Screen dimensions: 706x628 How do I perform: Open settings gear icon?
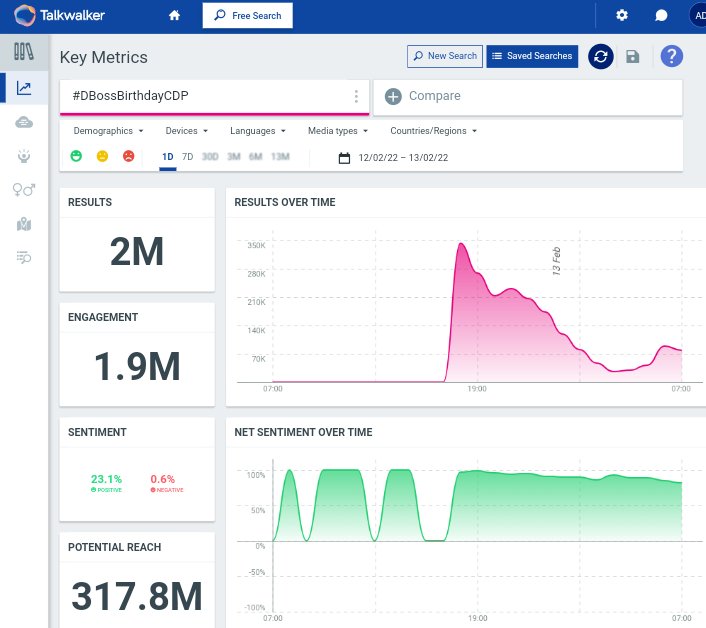click(622, 15)
